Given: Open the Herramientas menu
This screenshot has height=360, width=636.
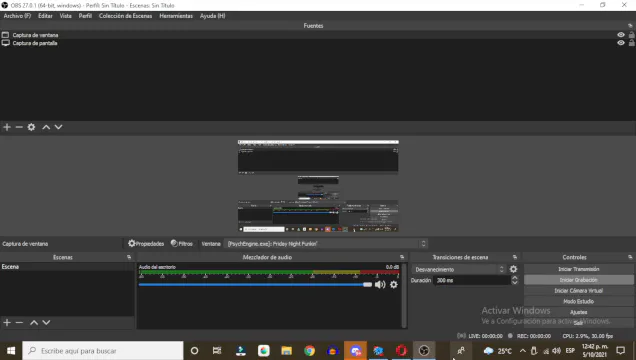Looking at the screenshot, I should click(176, 16).
